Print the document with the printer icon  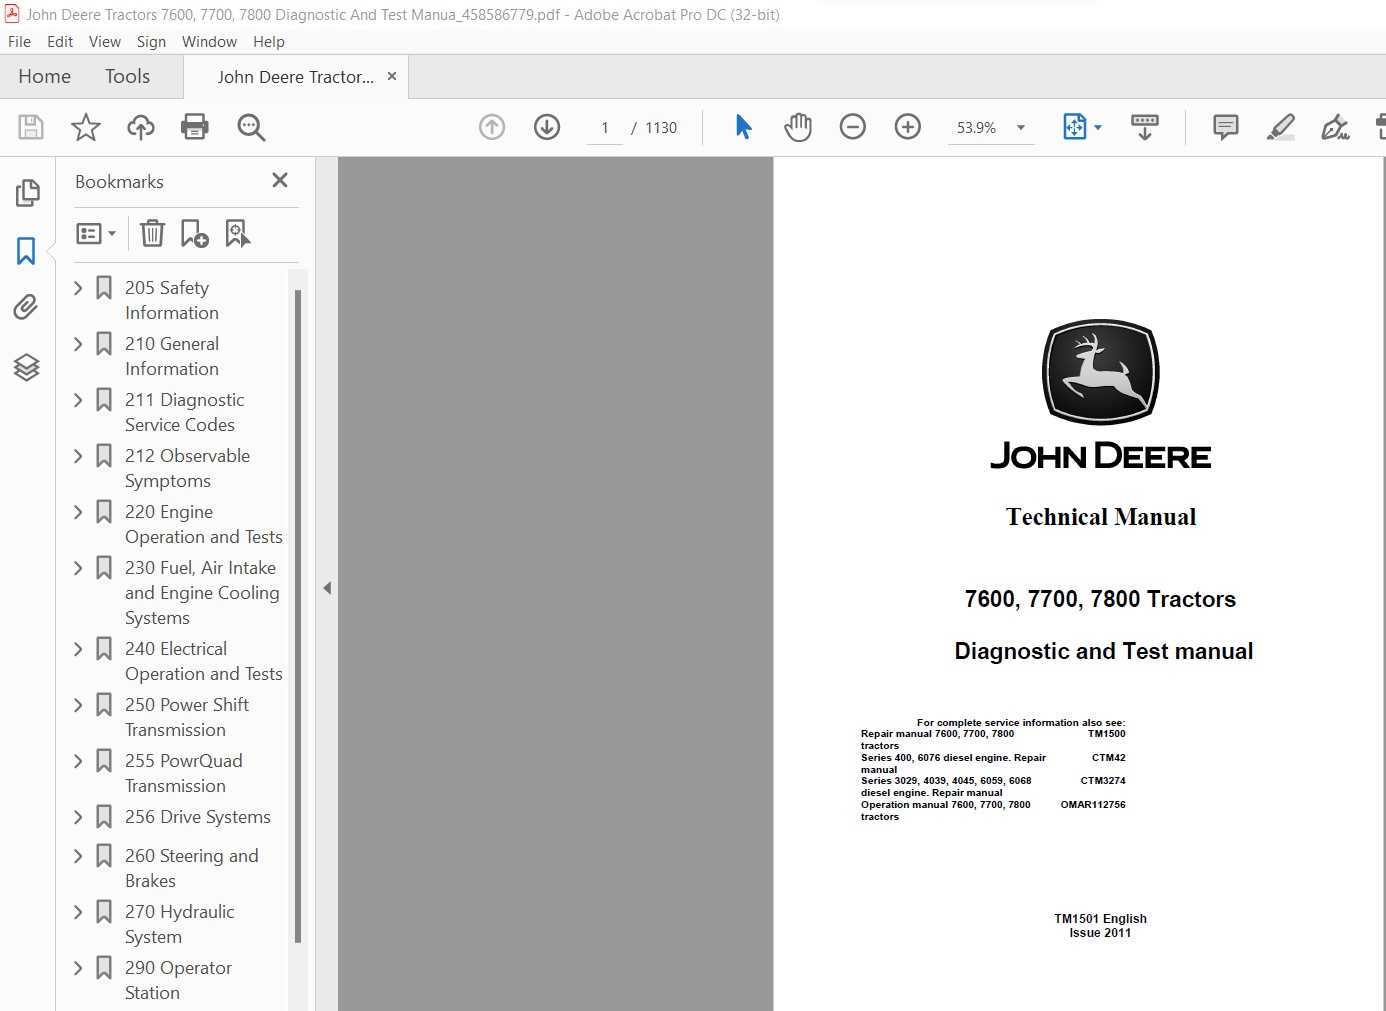click(195, 127)
